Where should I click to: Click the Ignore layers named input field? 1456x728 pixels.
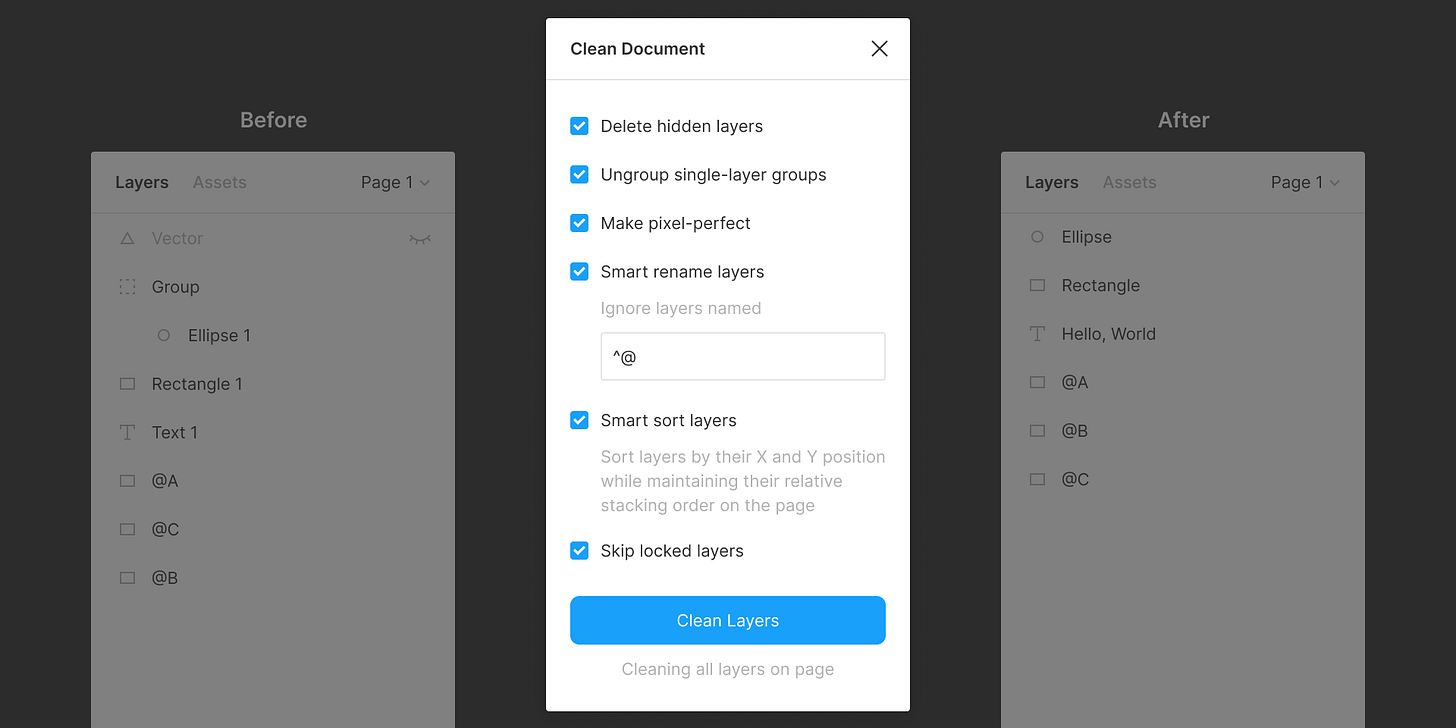[743, 356]
